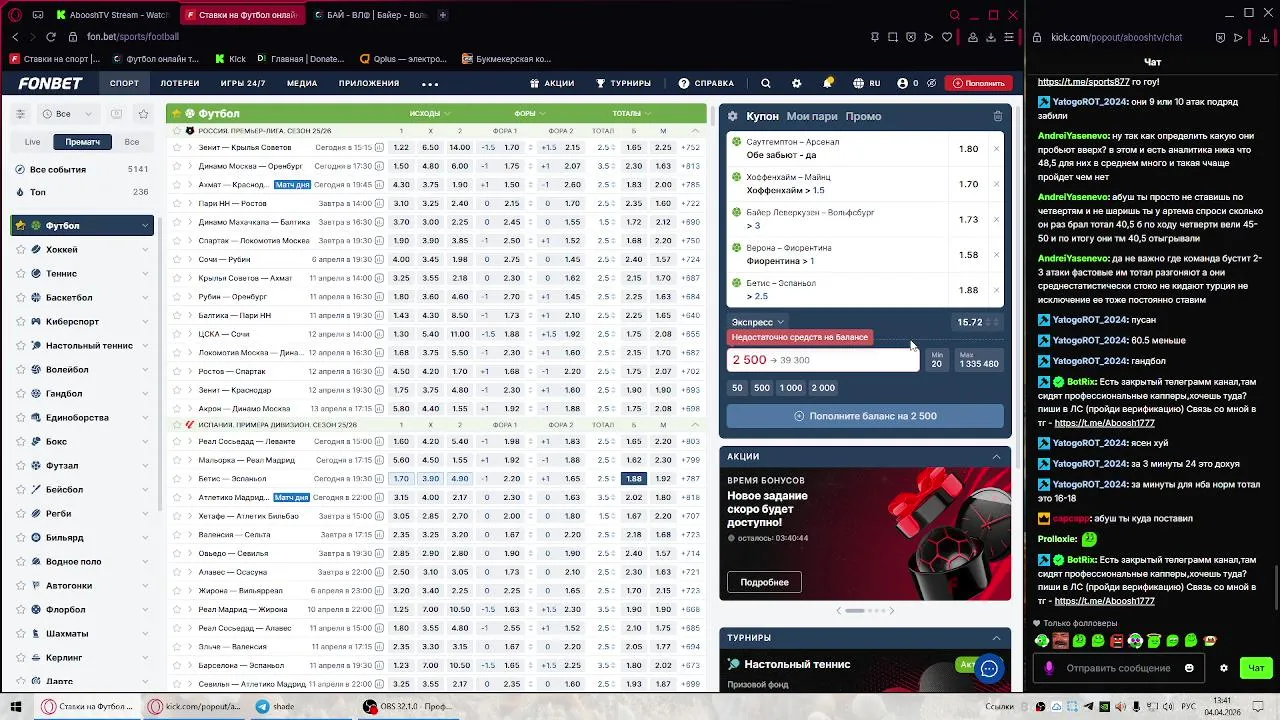
Task: Select the Все filter next to Прематч
Action: pyautogui.click(x=131, y=142)
